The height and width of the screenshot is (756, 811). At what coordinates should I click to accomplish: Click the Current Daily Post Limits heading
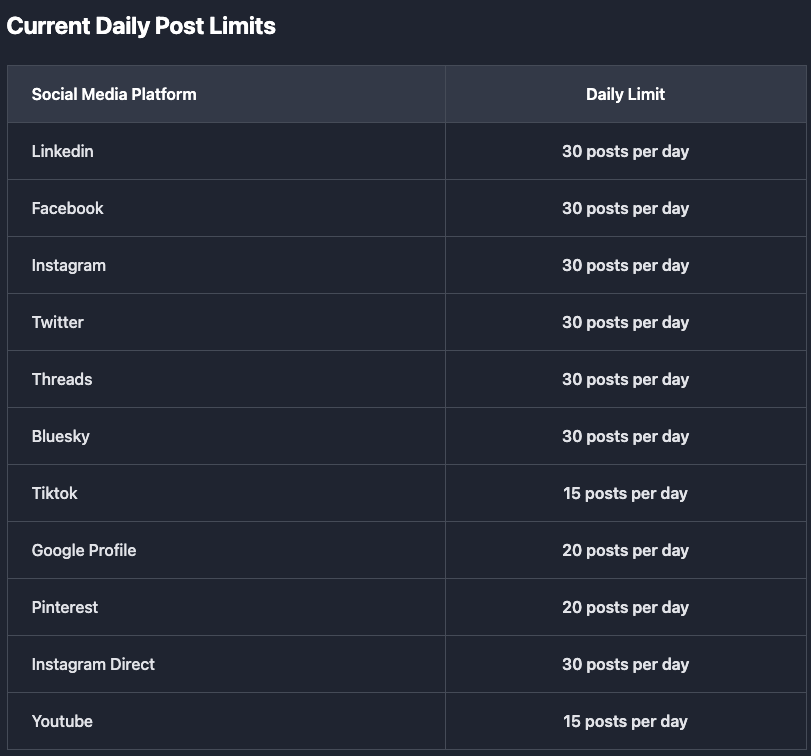tap(141, 26)
